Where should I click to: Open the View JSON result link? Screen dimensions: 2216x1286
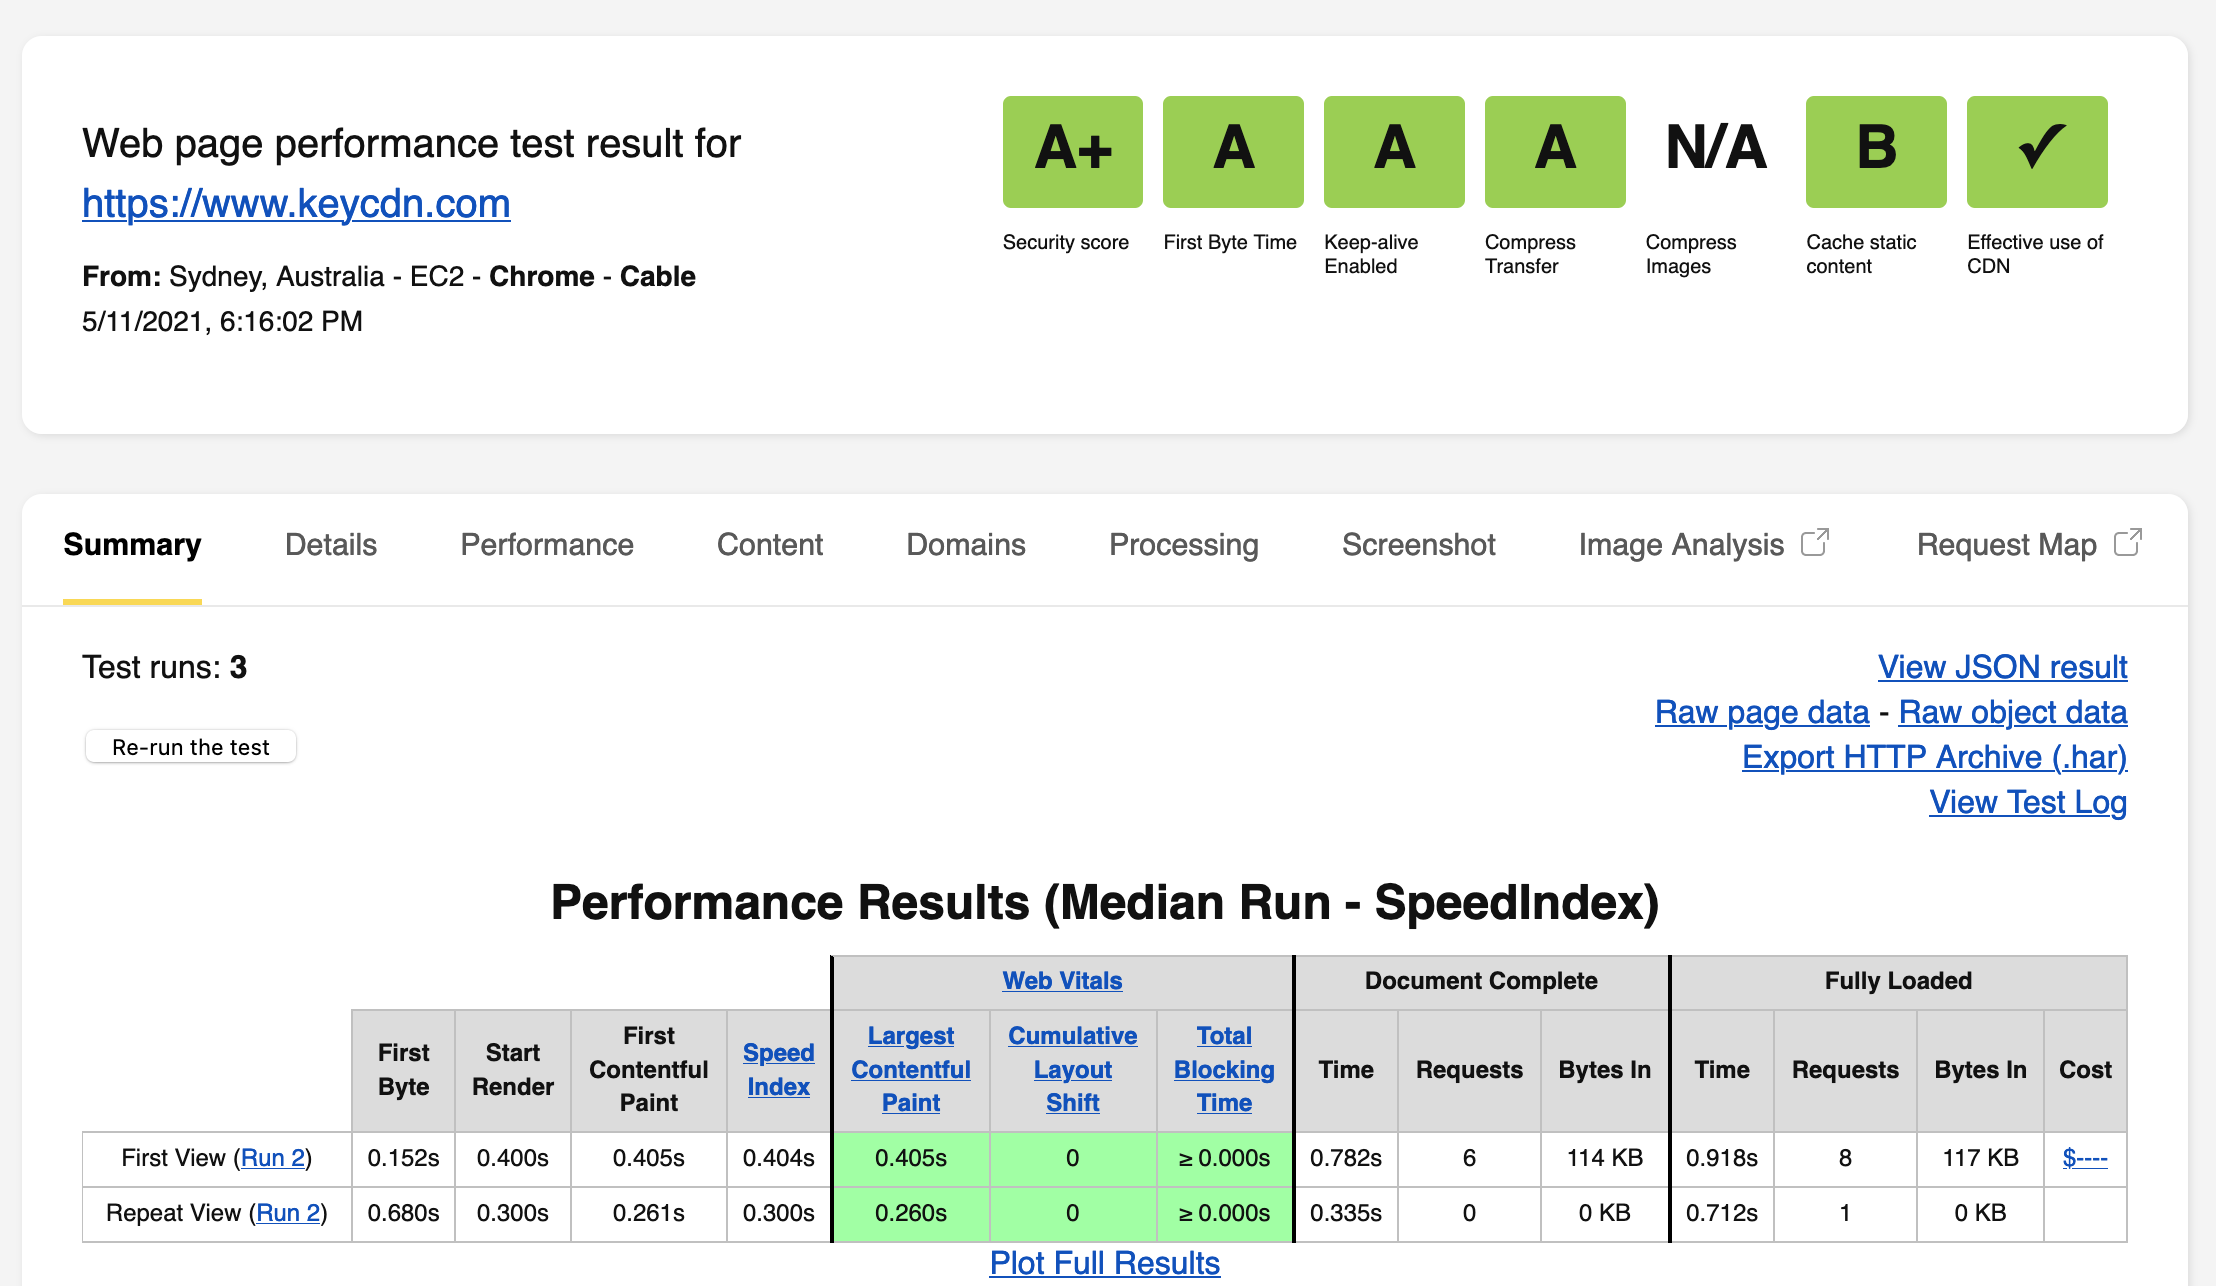pos(2002,667)
